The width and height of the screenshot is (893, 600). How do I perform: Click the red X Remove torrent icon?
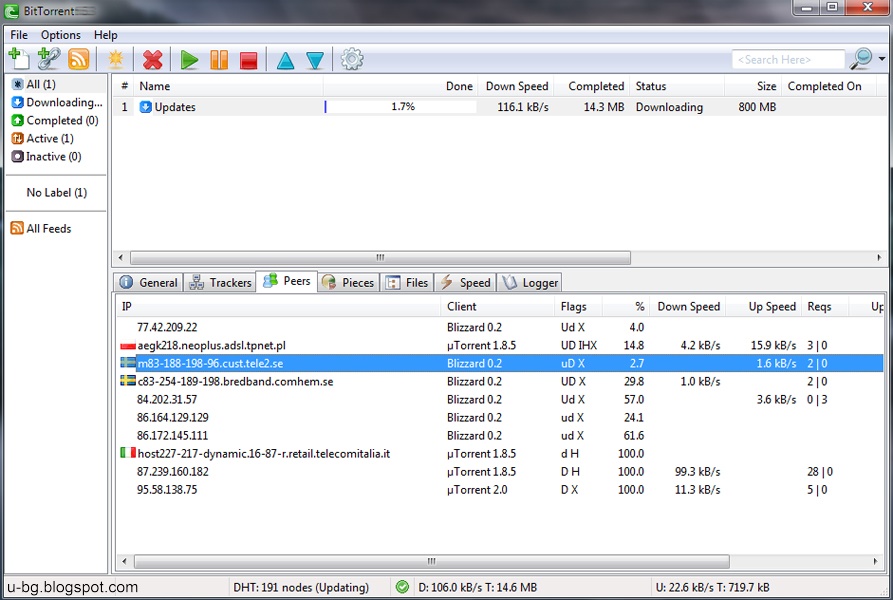coord(152,60)
